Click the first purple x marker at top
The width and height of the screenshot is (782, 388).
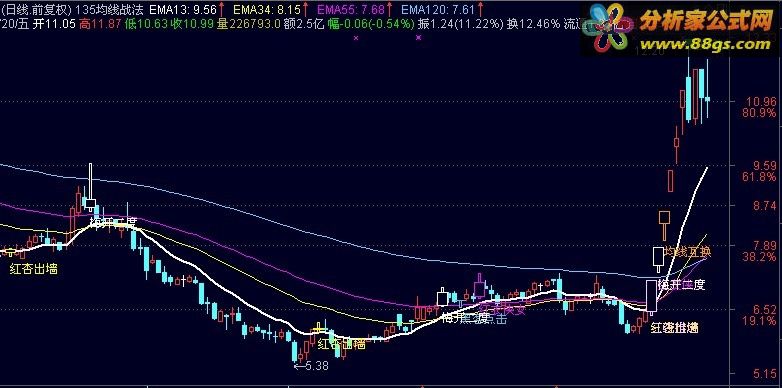356,37
